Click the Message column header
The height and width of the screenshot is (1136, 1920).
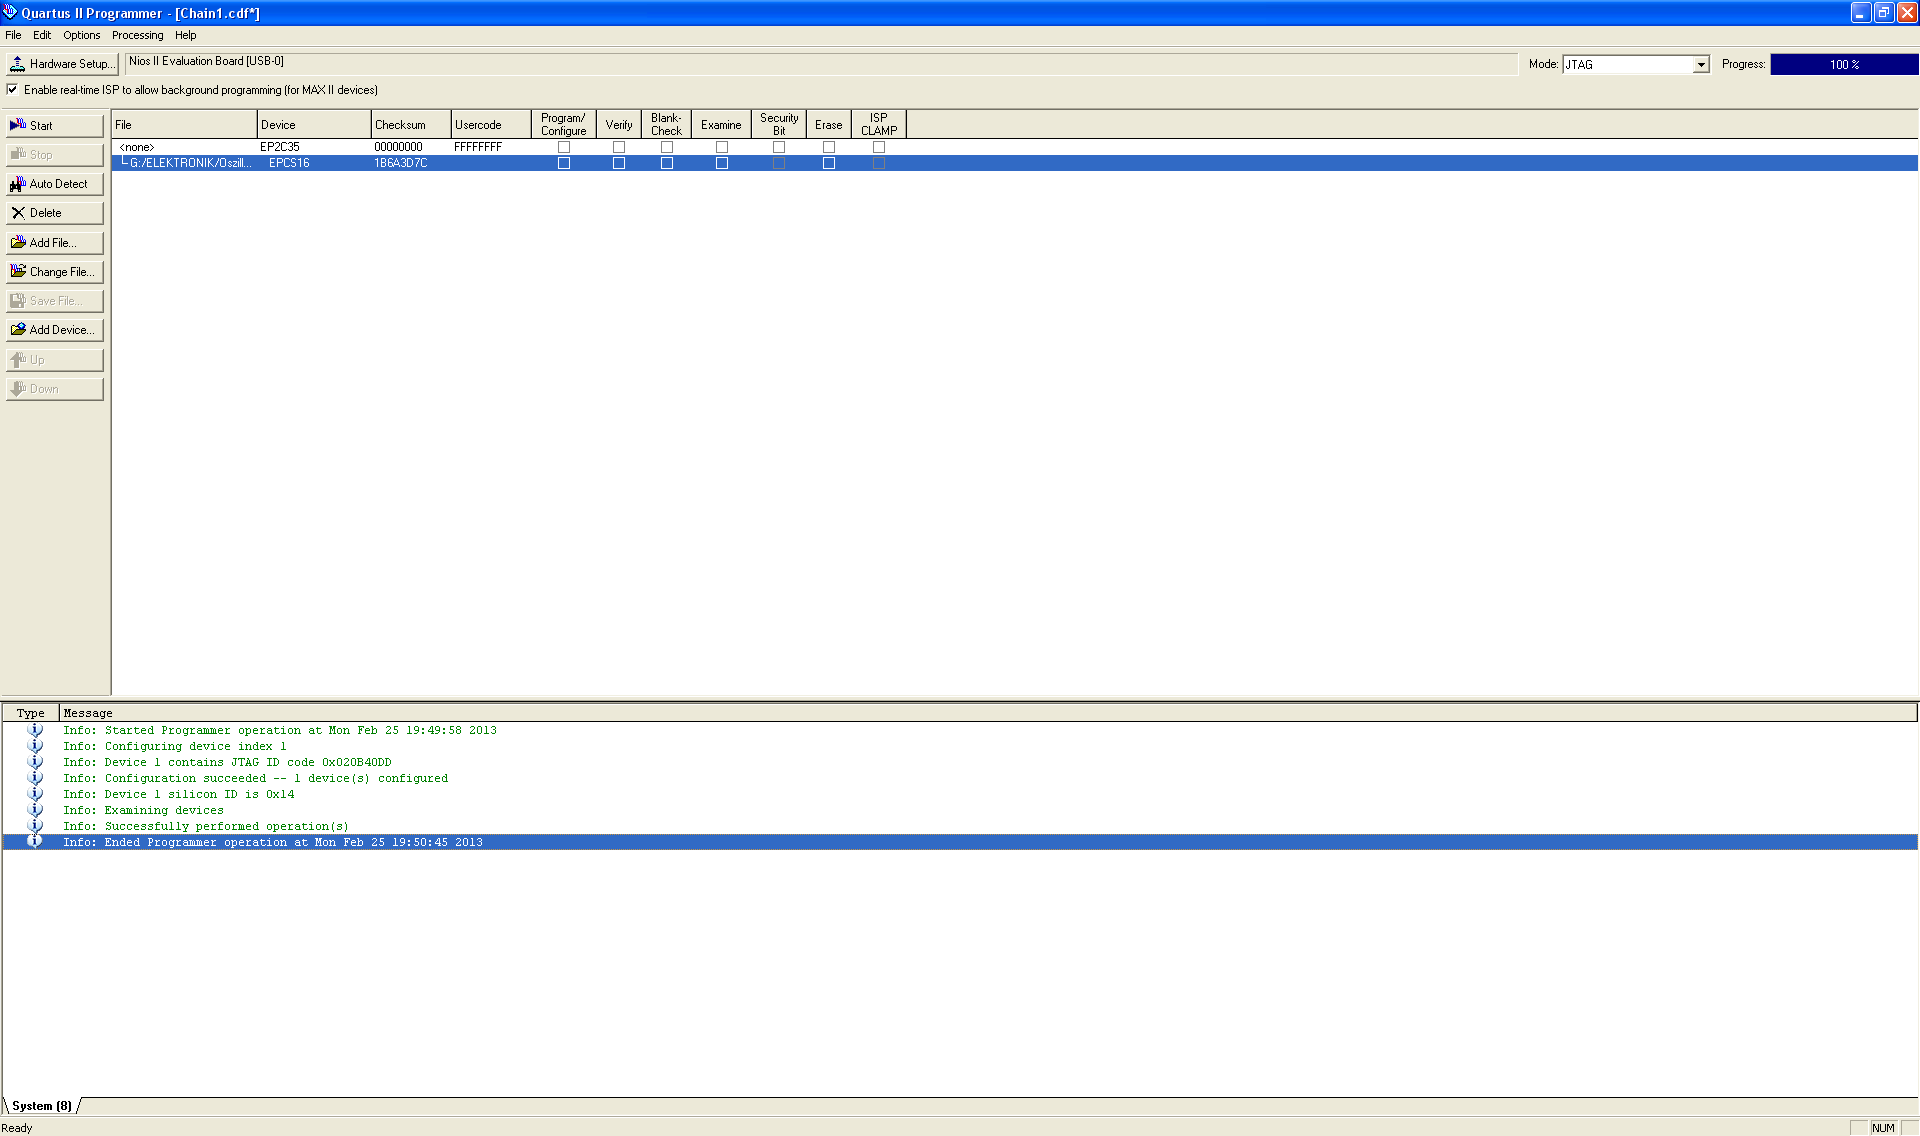988,713
